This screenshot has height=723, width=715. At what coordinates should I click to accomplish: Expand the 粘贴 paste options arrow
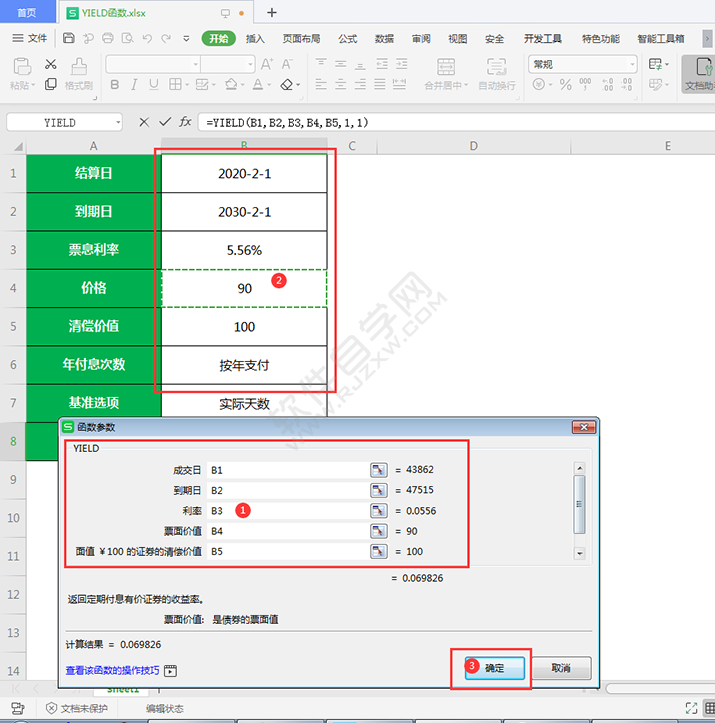(x=34, y=86)
